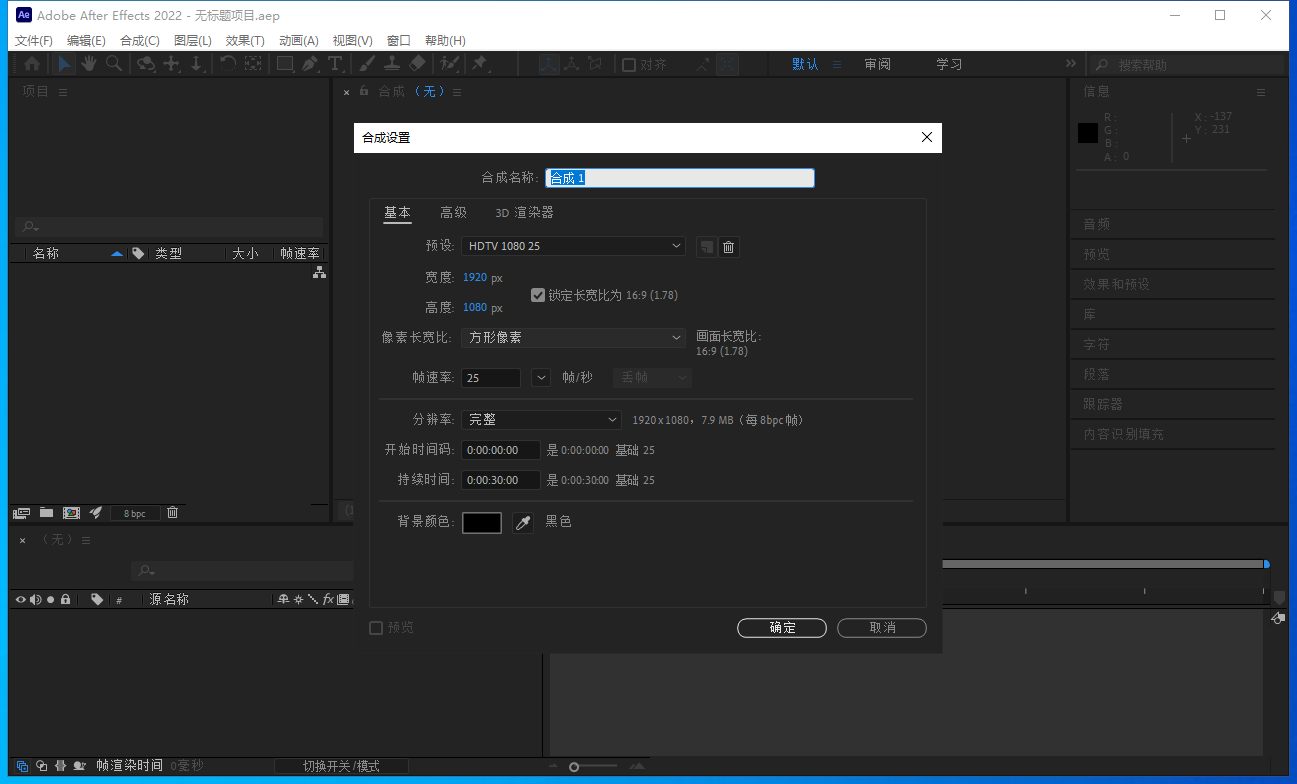1297x784 pixels.
Task: Click the Create New Composition icon
Action: tap(70, 512)
